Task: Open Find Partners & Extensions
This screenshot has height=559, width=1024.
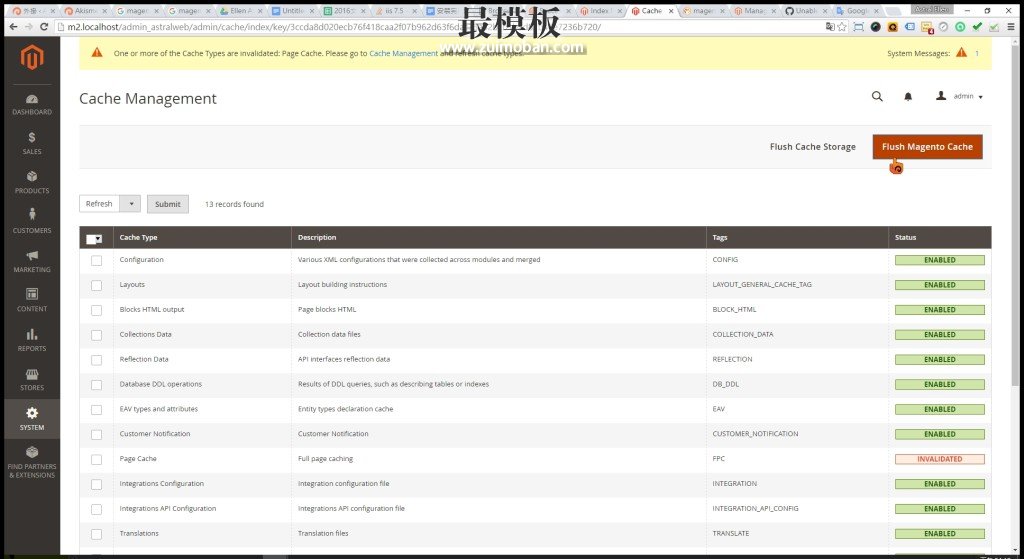Action: point(31,462)
